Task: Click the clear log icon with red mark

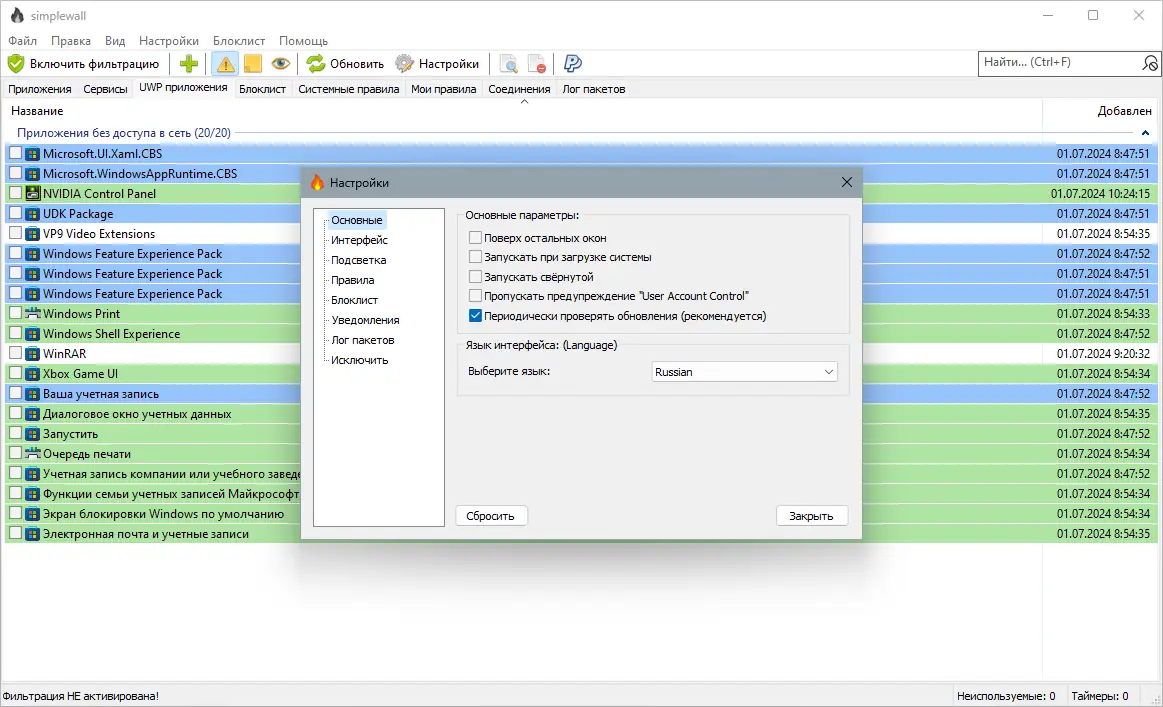Action: pos(537,64)
